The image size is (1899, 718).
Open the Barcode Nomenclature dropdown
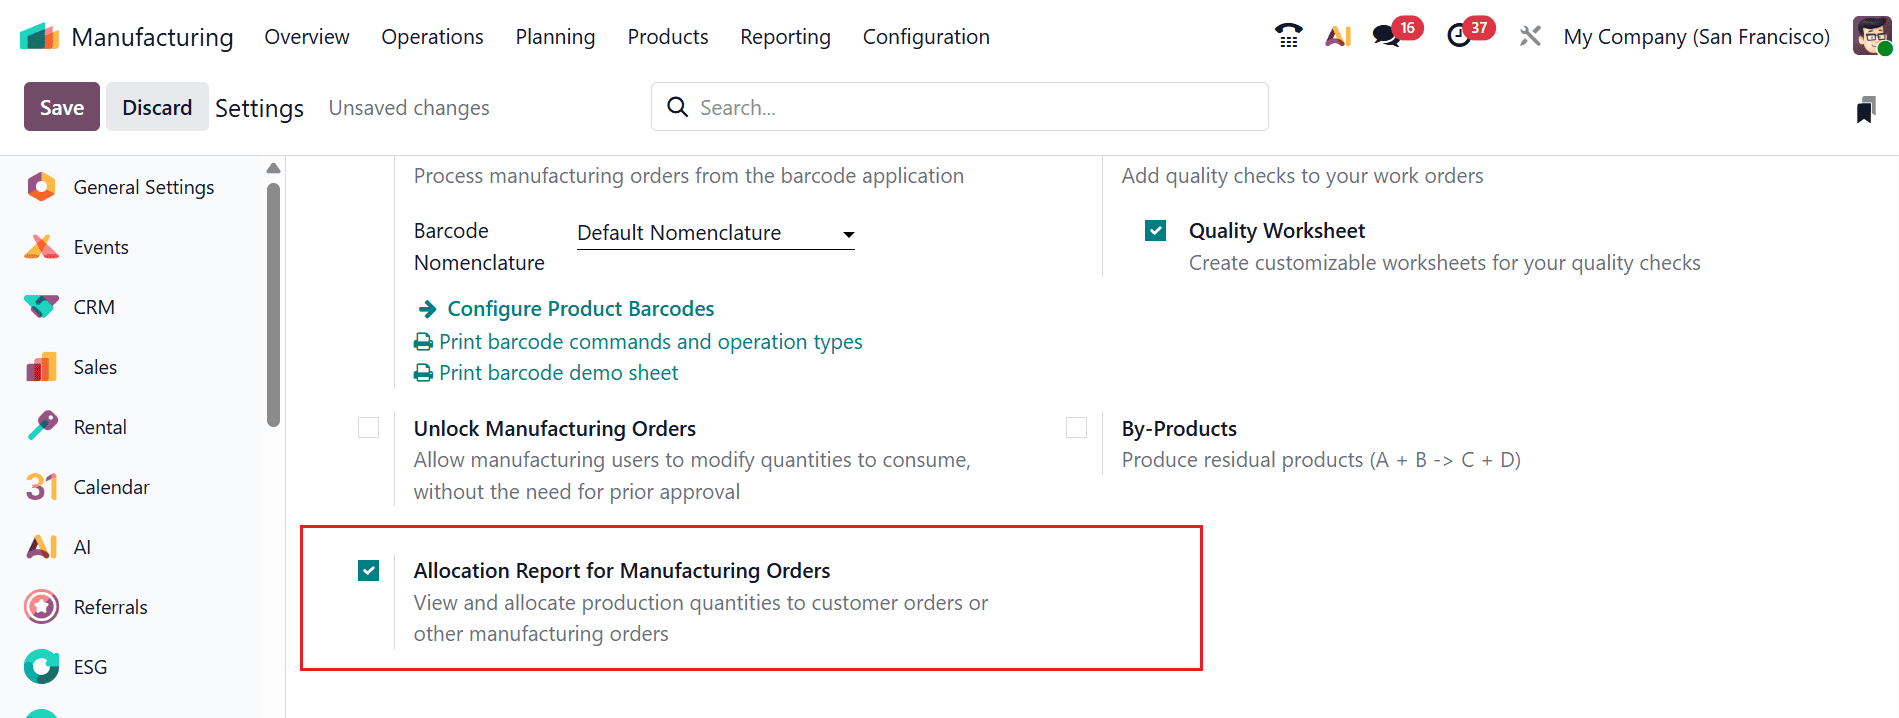point(716,233)
